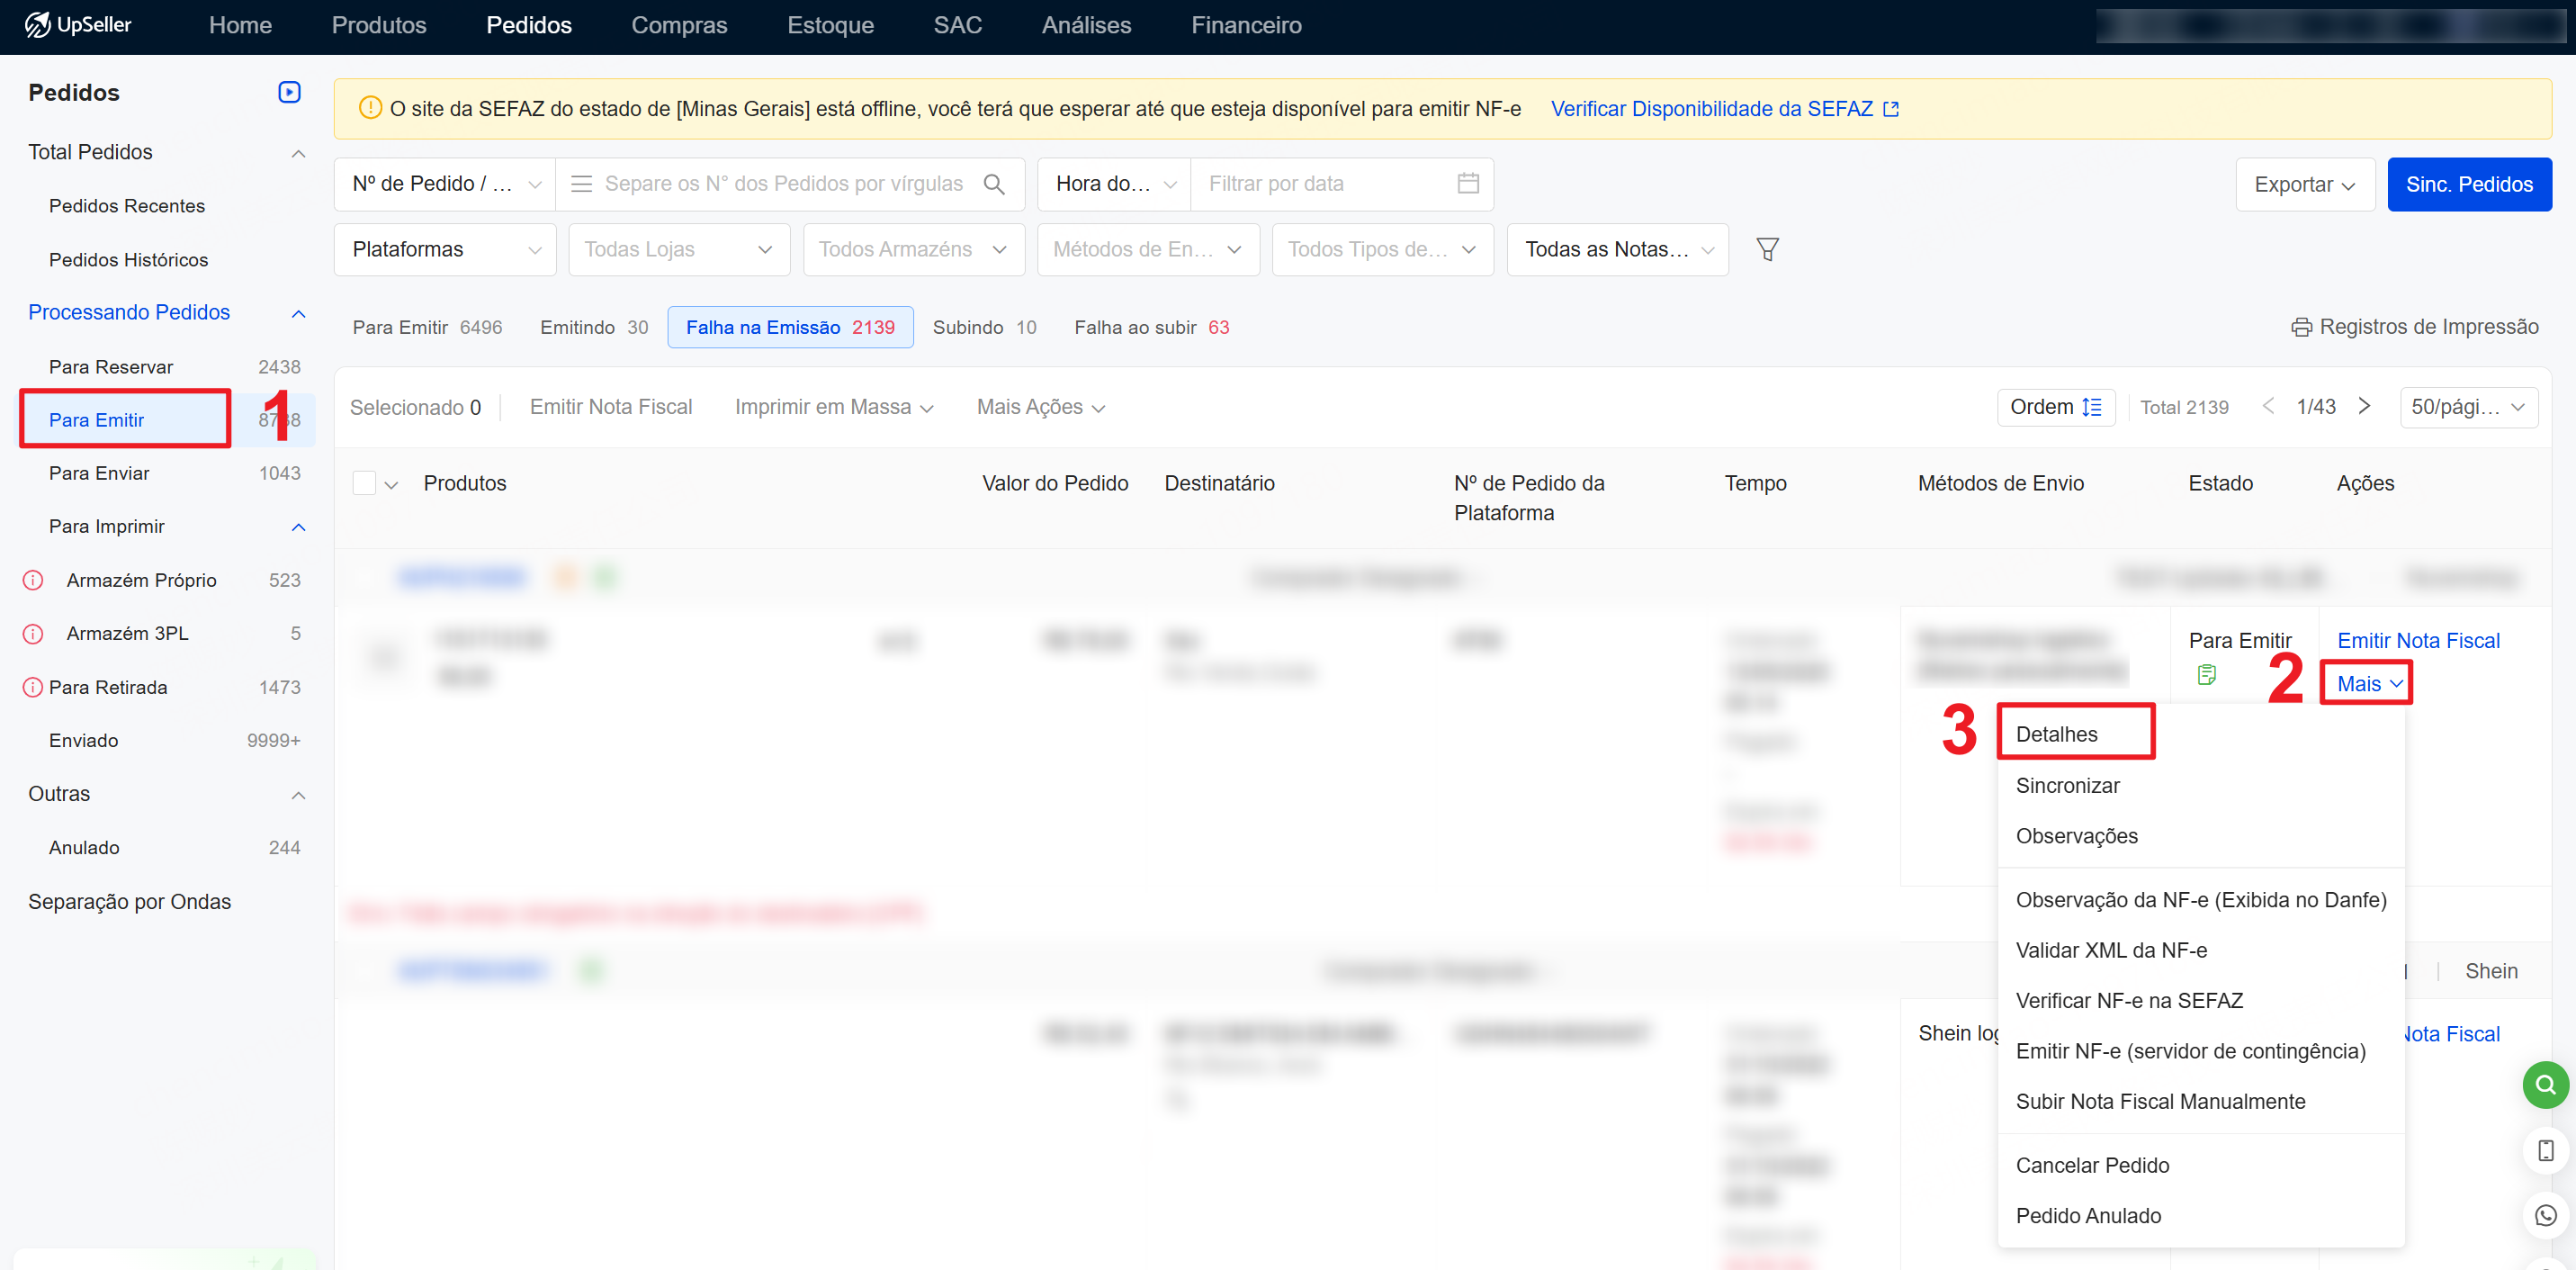Viewport: 2576px width, 1270px height.
Task: Click the video tutorial icon beside Pedidos
Action: point(289,92)
